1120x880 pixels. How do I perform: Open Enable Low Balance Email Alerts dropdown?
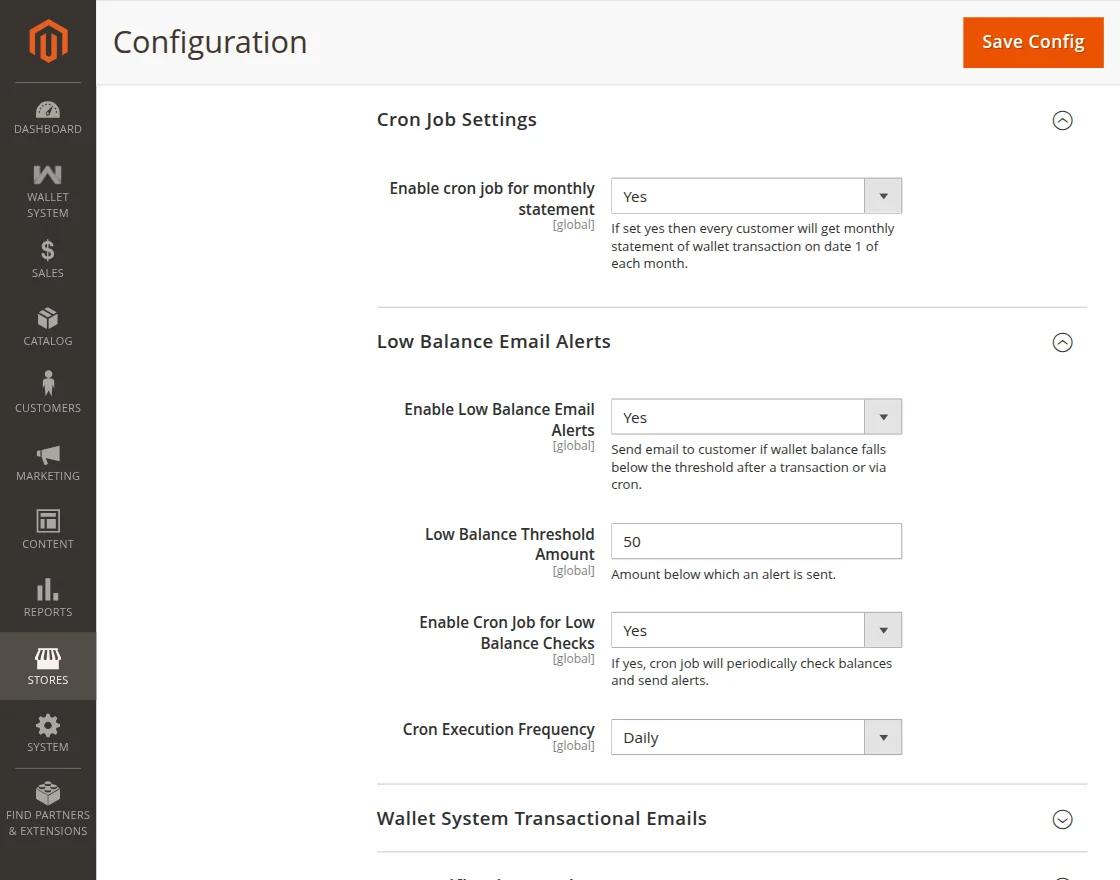click(756, 417)
